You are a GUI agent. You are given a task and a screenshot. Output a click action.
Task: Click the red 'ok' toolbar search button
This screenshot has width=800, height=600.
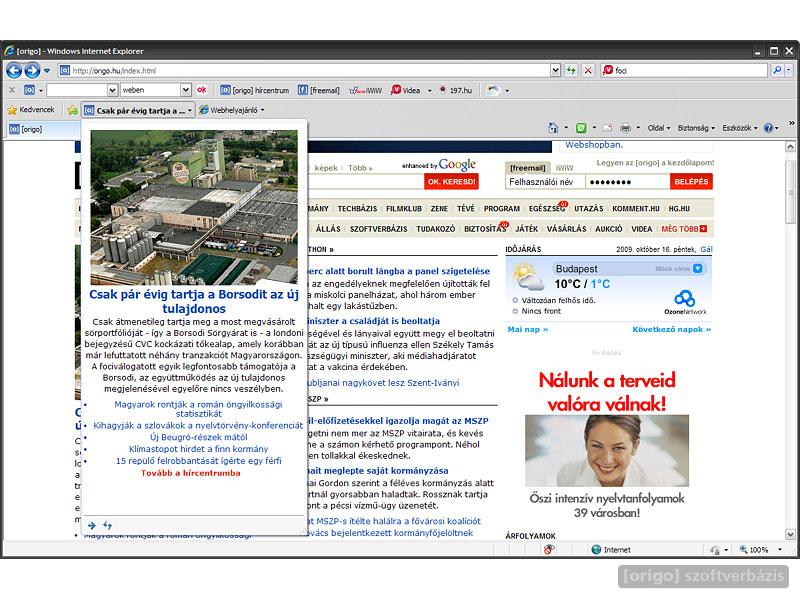(202, 90)
